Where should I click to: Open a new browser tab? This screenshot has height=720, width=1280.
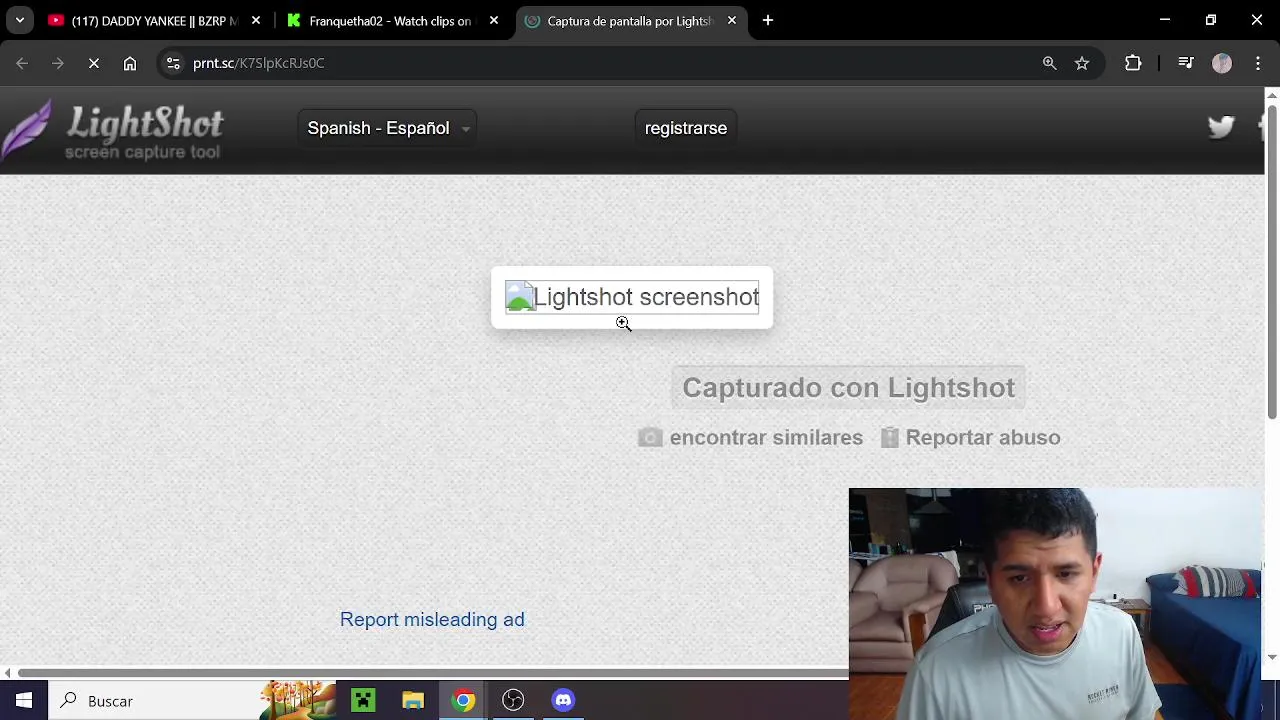coord(768,20)
